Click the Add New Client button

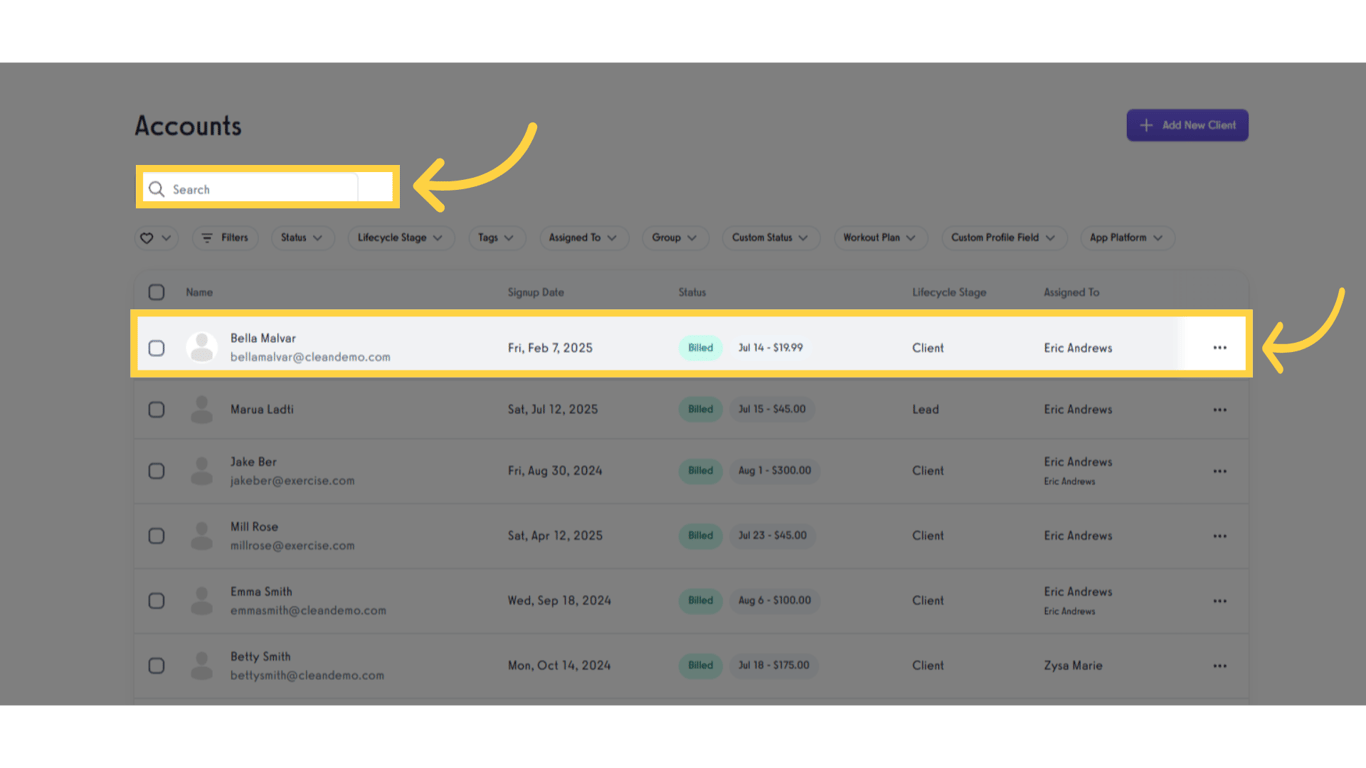pos(1187,125)
